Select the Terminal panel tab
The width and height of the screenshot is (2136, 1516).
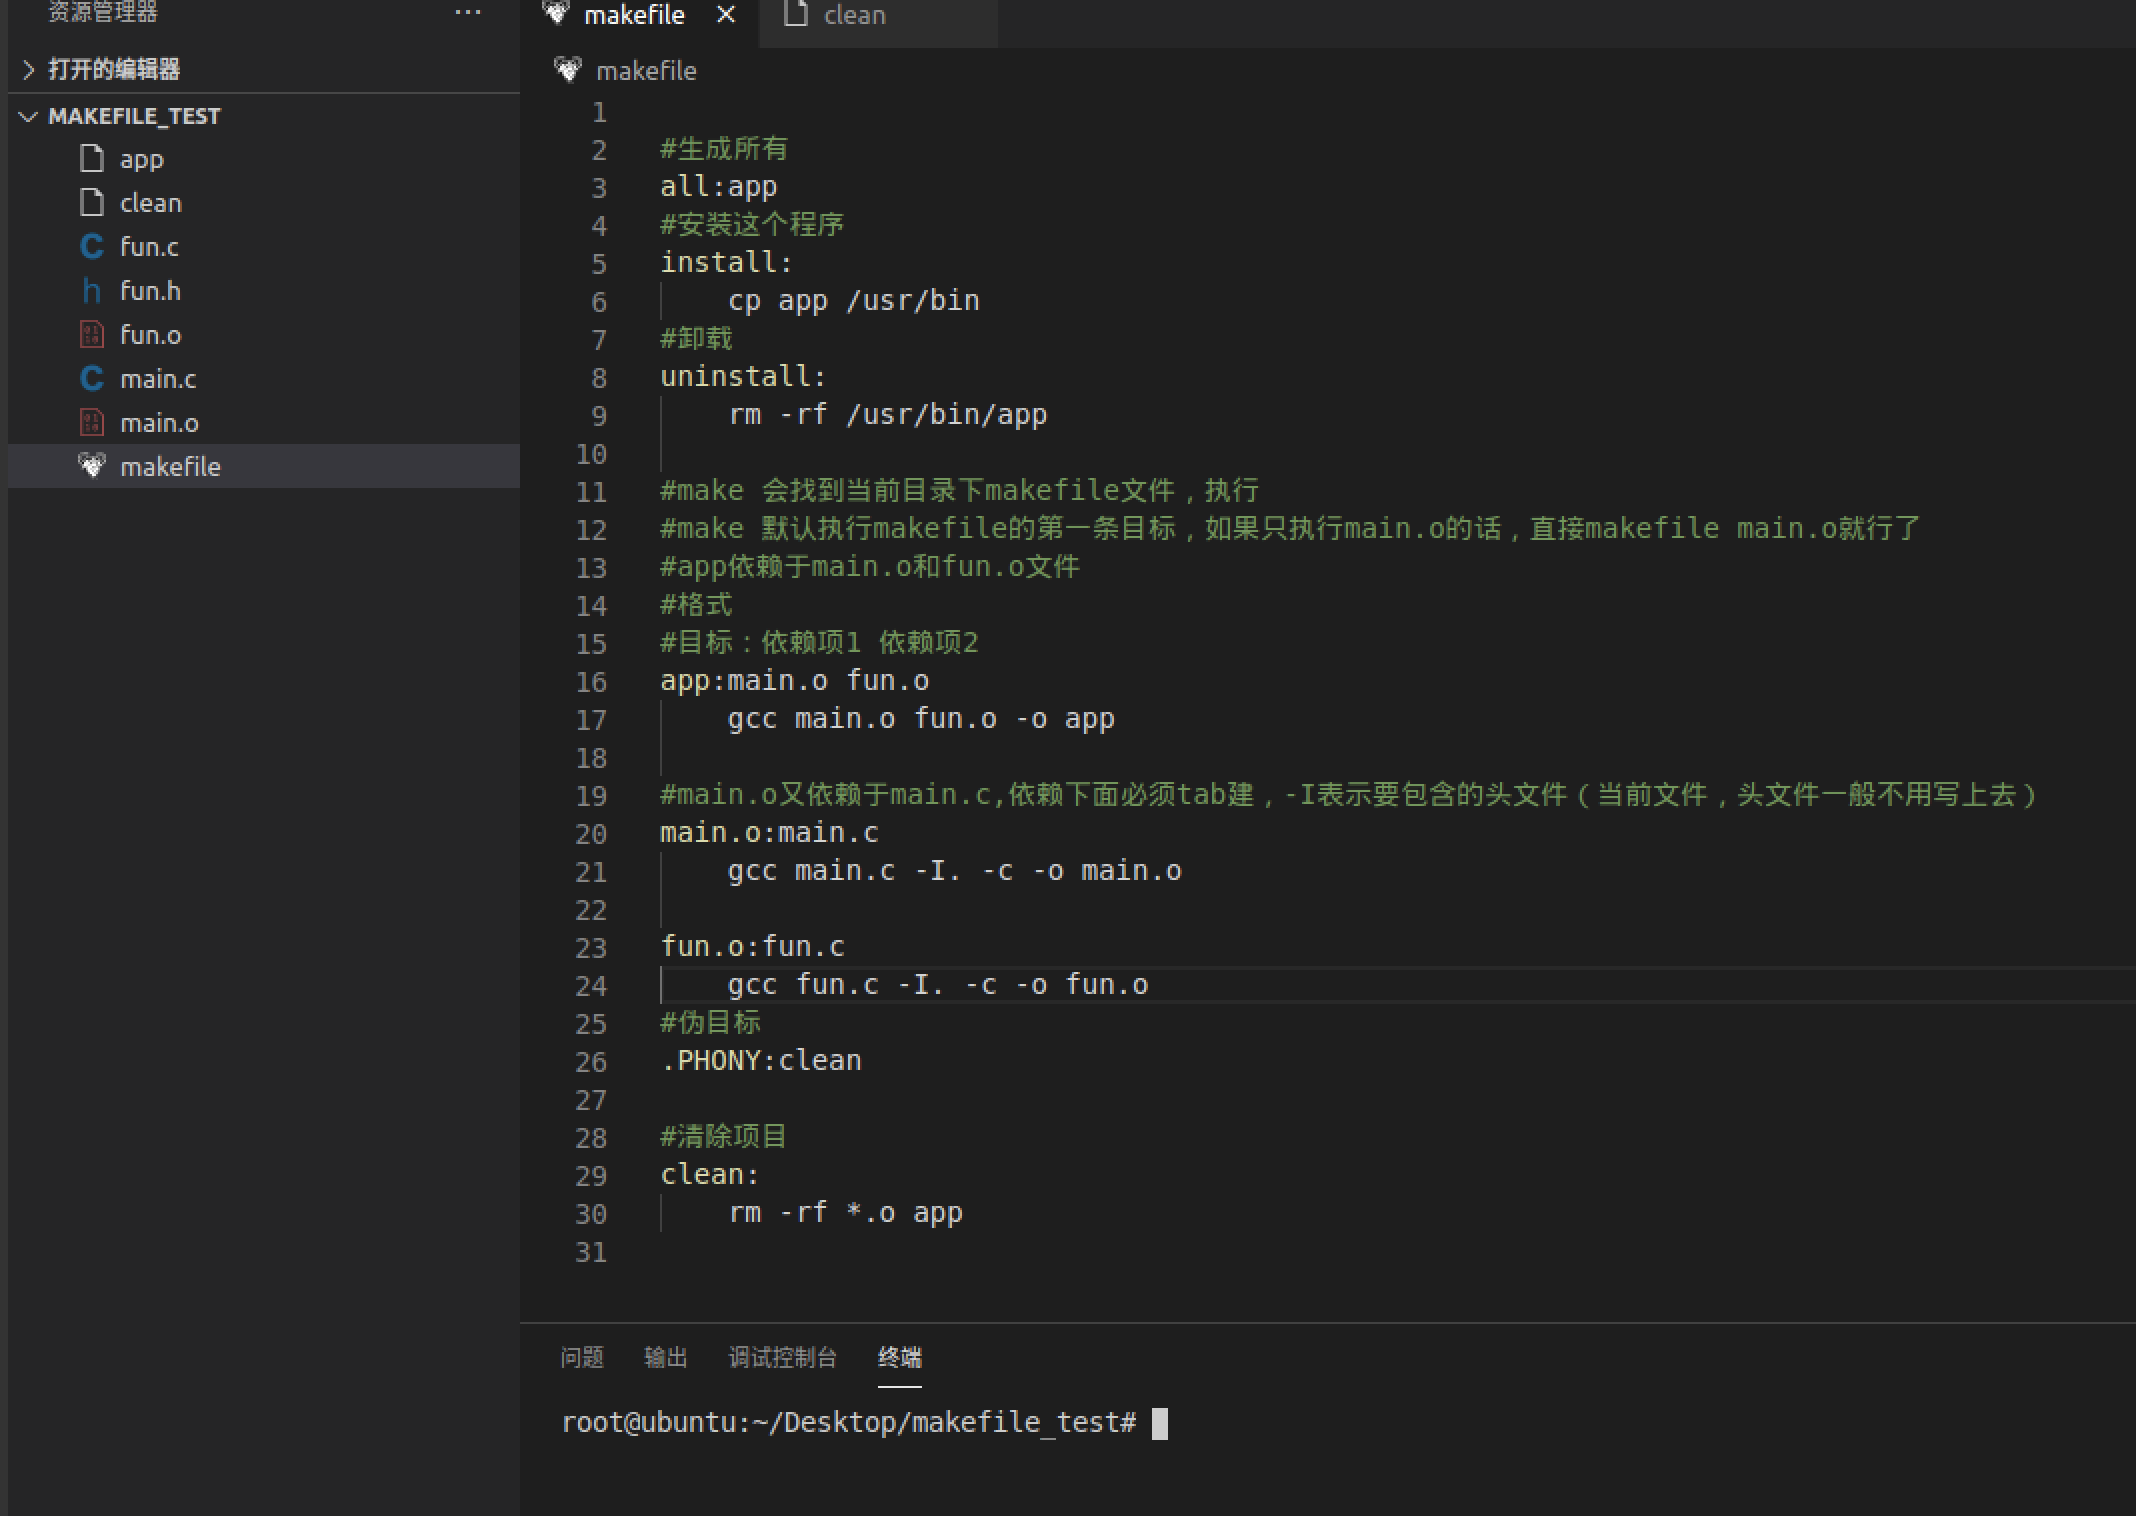899,1357
